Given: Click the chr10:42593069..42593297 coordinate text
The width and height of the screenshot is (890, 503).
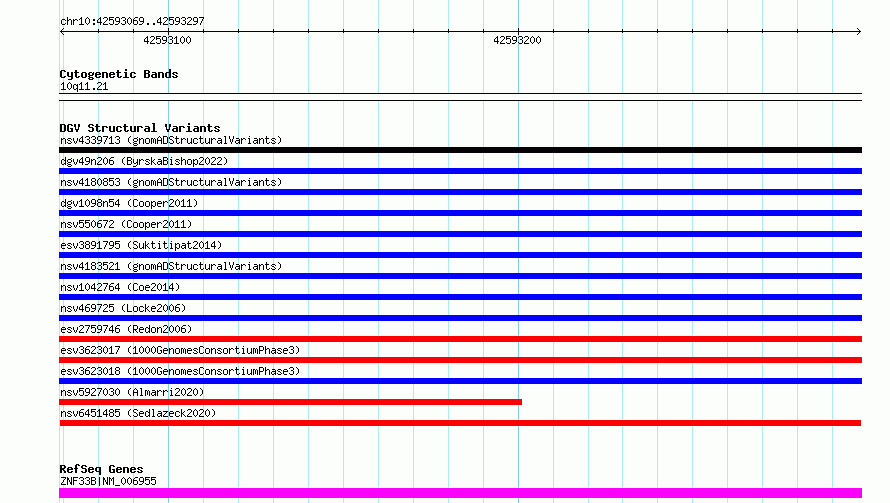Looking at the screenshot, I should (x=132, y=21).
